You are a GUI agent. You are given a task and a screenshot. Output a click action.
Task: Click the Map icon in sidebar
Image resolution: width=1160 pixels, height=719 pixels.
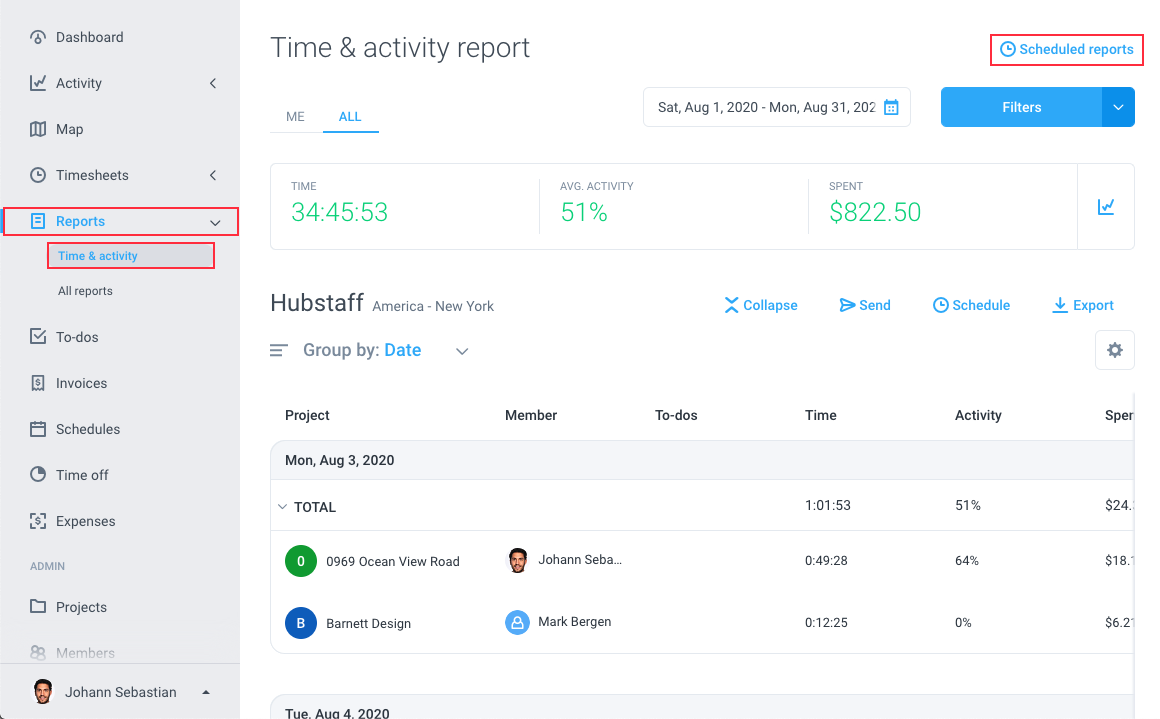pyautogui.click(x=38, y=129)
